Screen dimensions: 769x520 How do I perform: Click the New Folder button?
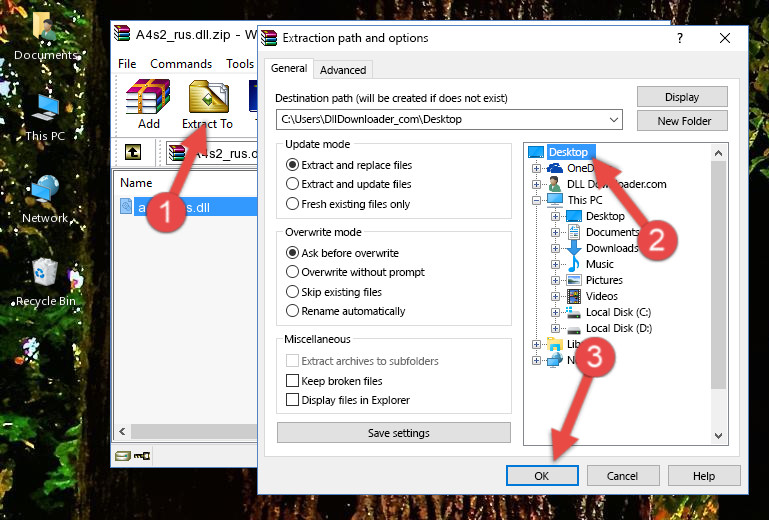point(682,121)
